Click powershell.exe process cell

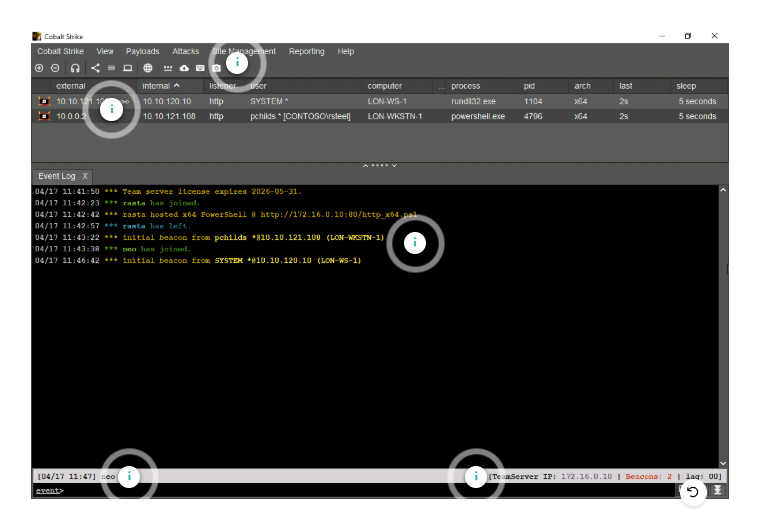click(478, 117)
